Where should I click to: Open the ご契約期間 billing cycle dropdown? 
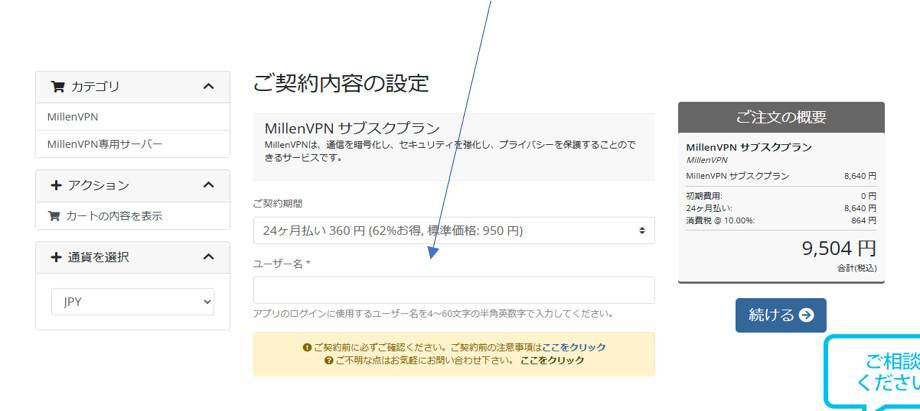click(x=454, y=231)
